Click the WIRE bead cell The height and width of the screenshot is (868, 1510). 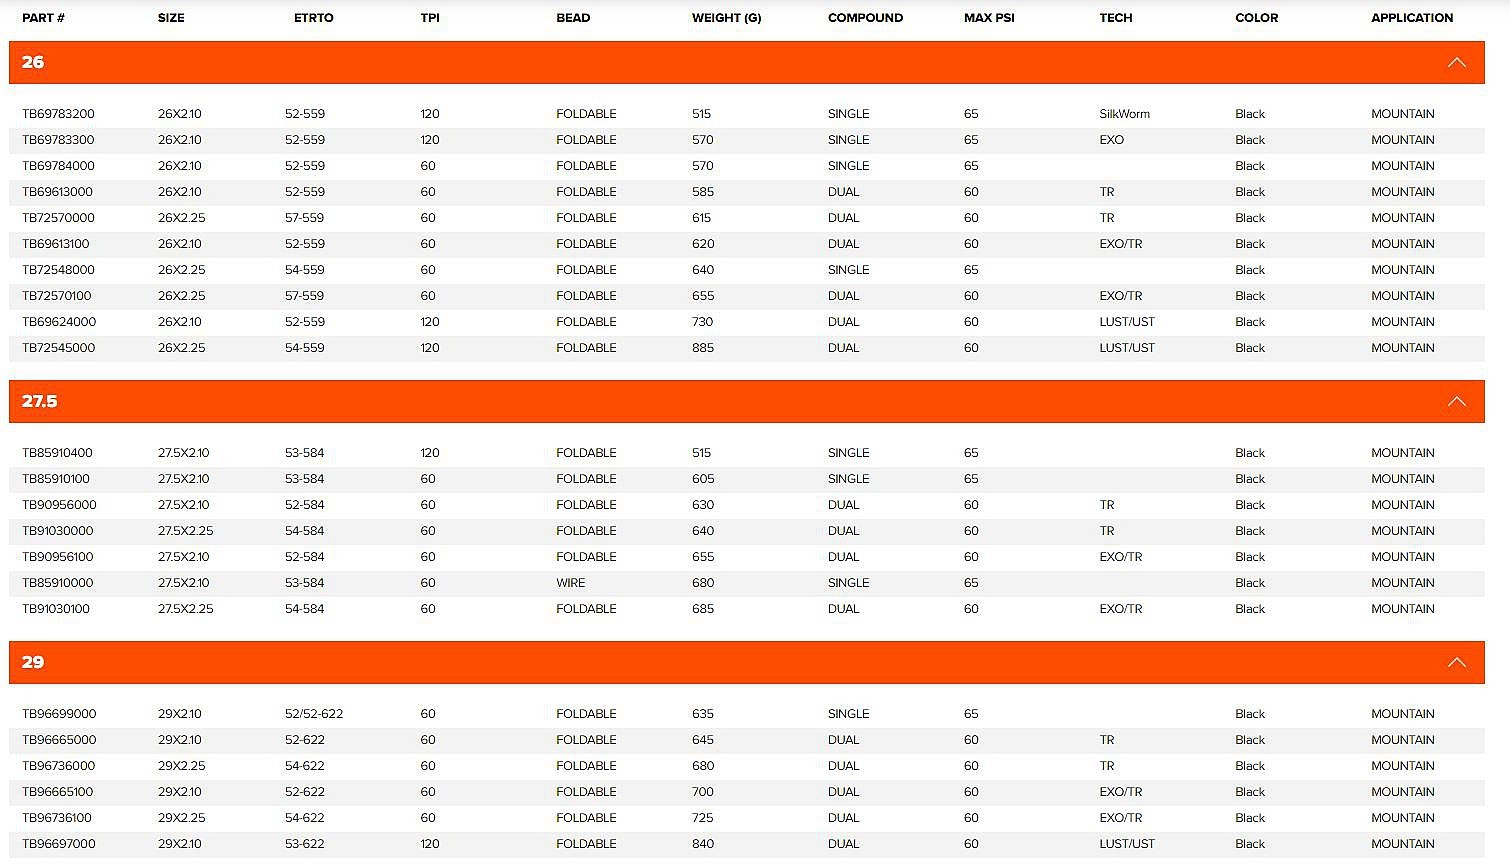(571, 583)
